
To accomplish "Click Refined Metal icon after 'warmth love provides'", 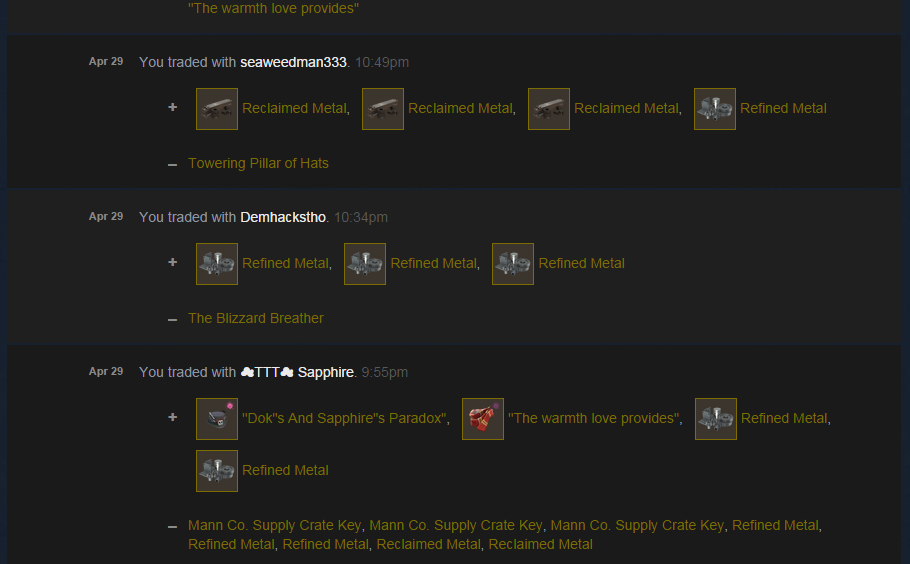I will [716, 419].
